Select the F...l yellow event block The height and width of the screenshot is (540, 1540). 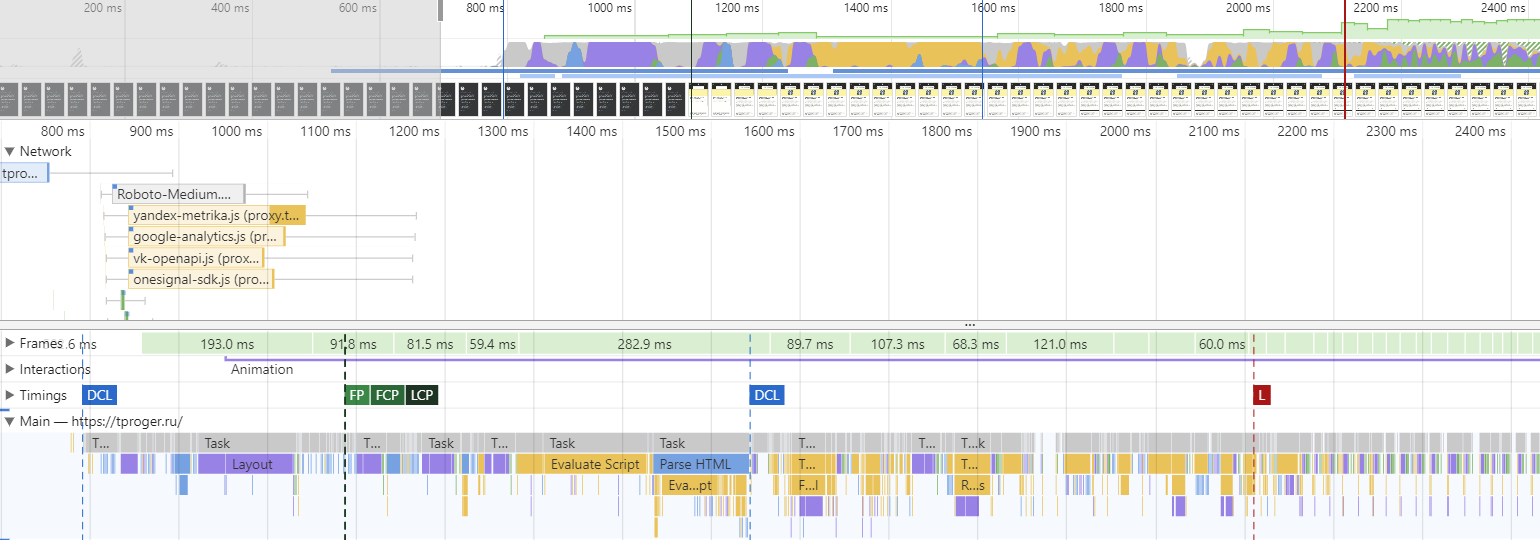(808, 485)
